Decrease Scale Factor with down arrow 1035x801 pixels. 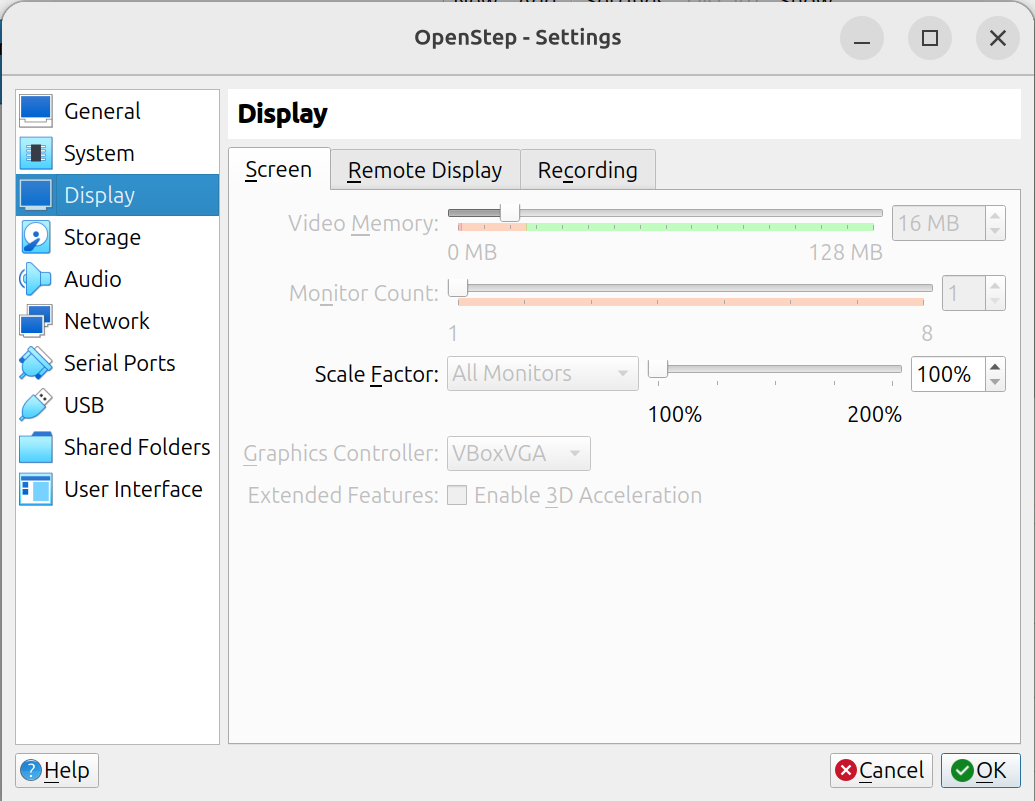pyautogui.click(x=994, y=382)
